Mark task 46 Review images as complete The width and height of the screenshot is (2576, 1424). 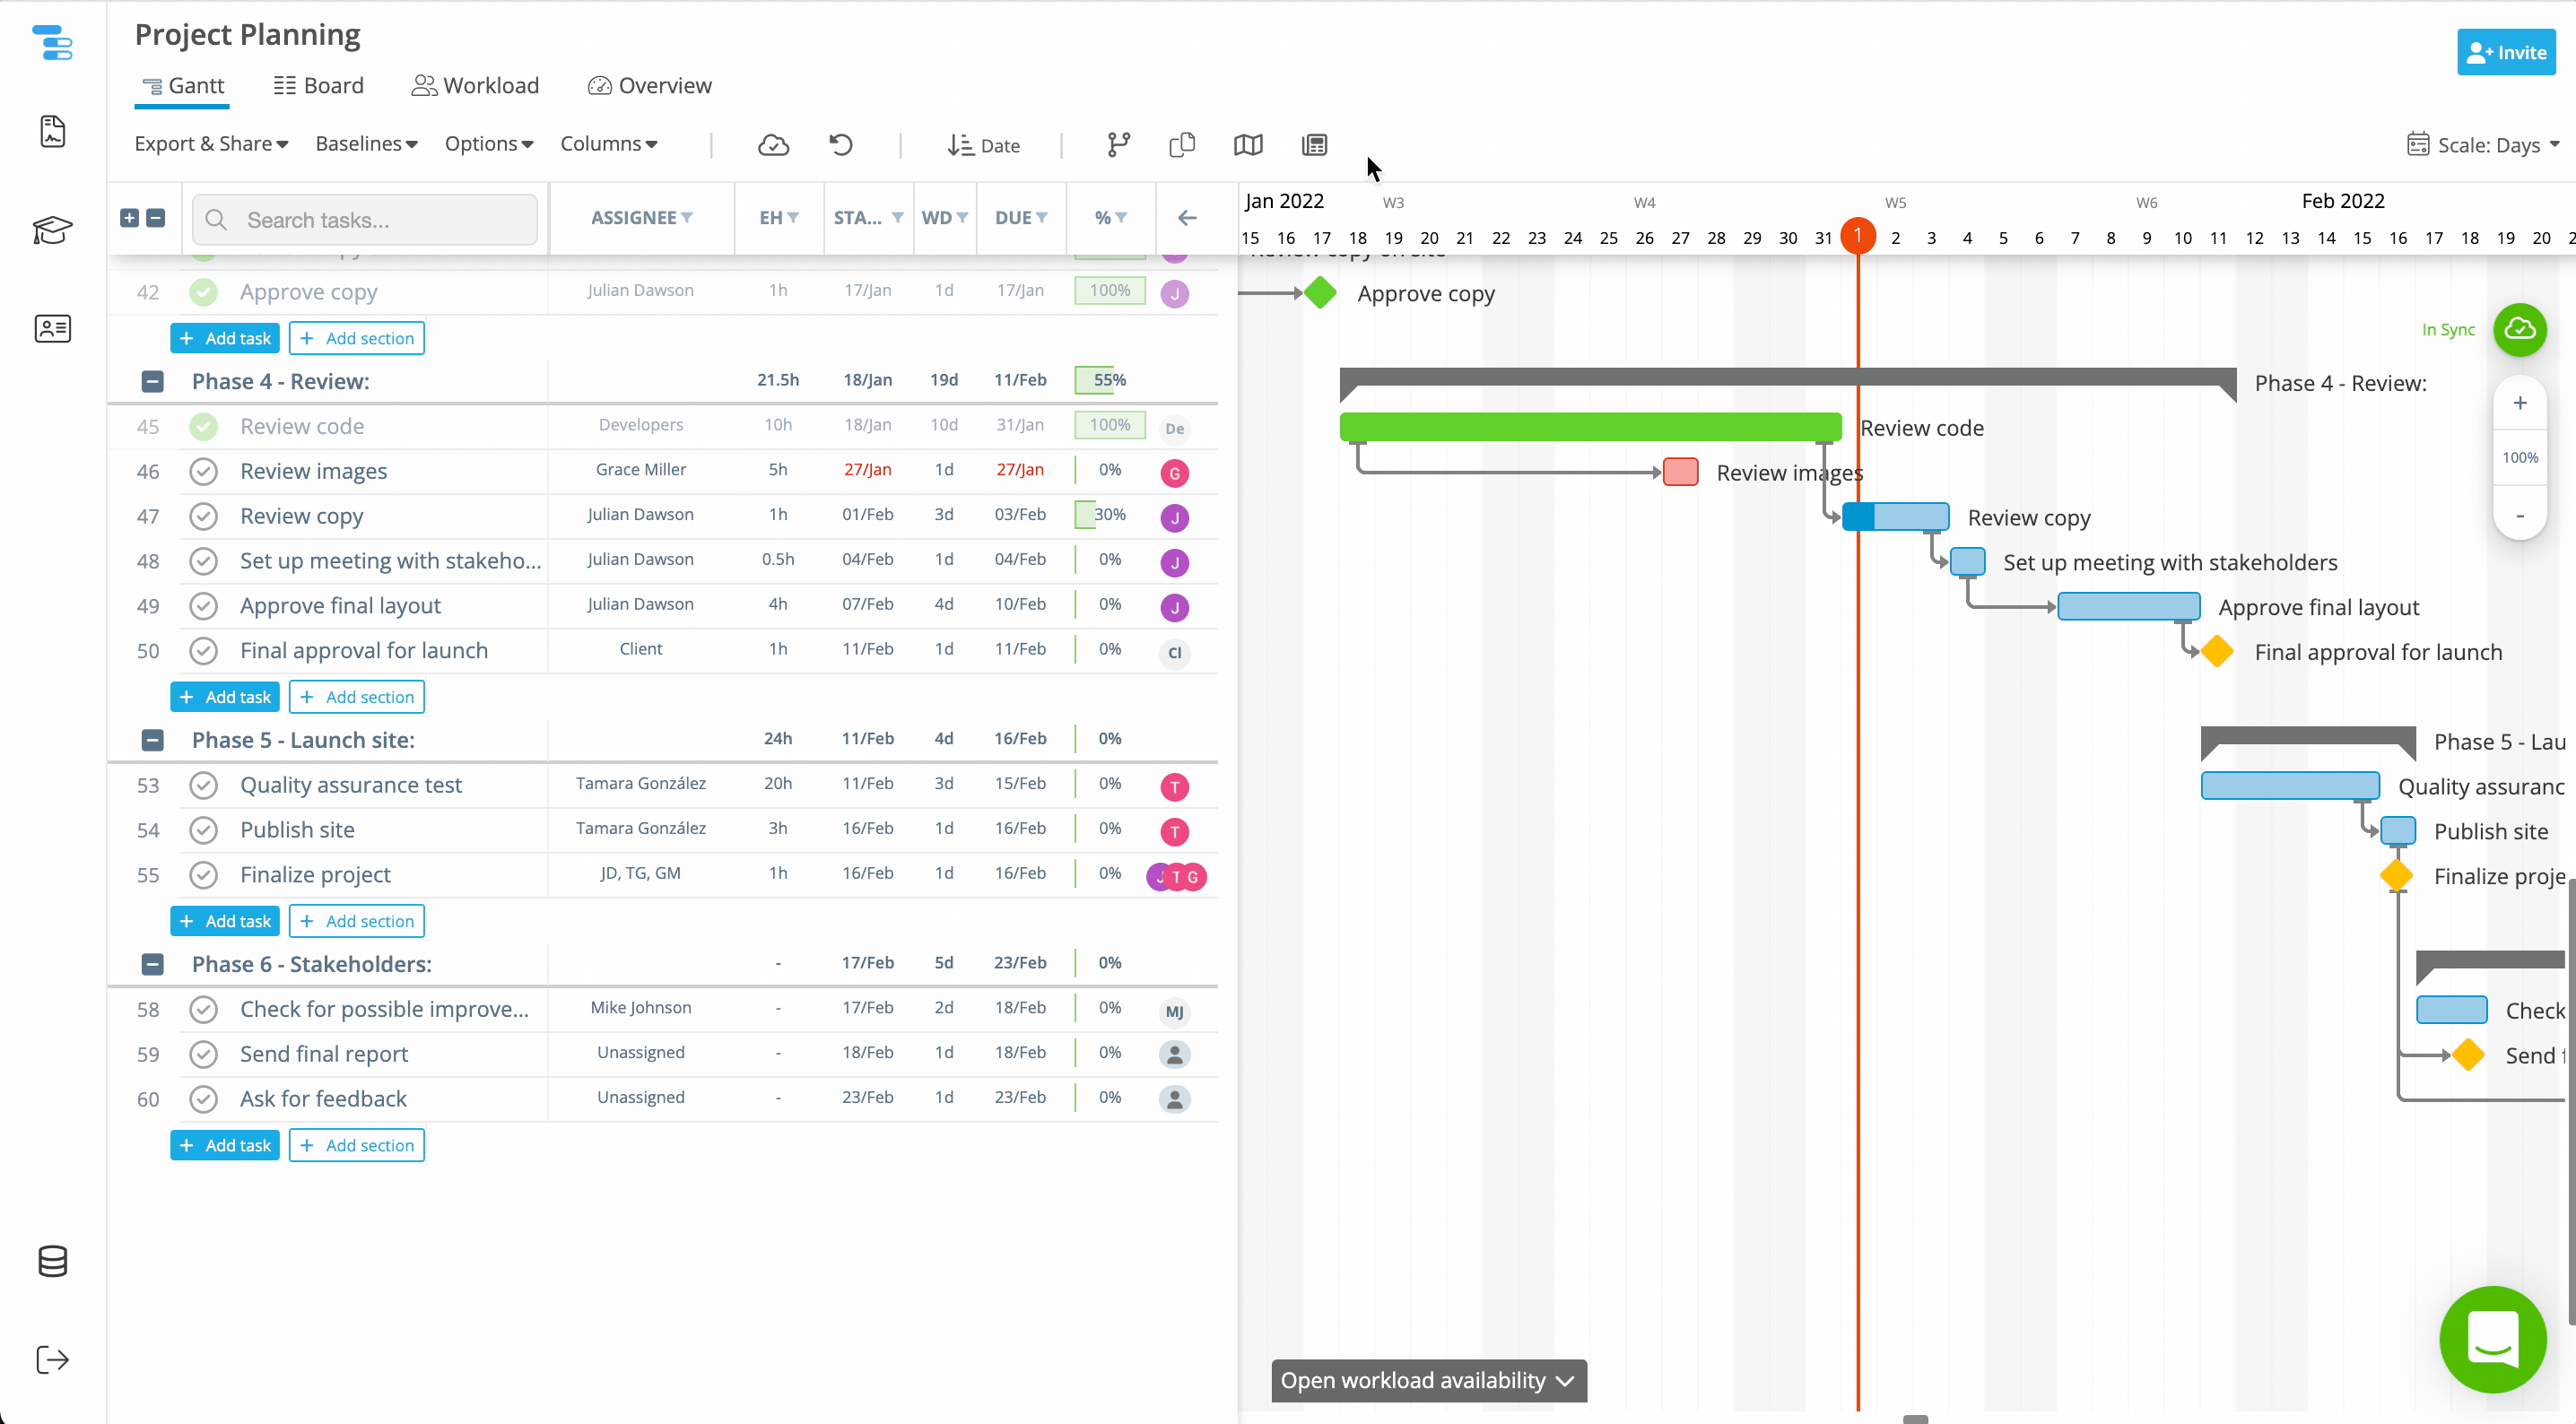[x=204, y=471]
